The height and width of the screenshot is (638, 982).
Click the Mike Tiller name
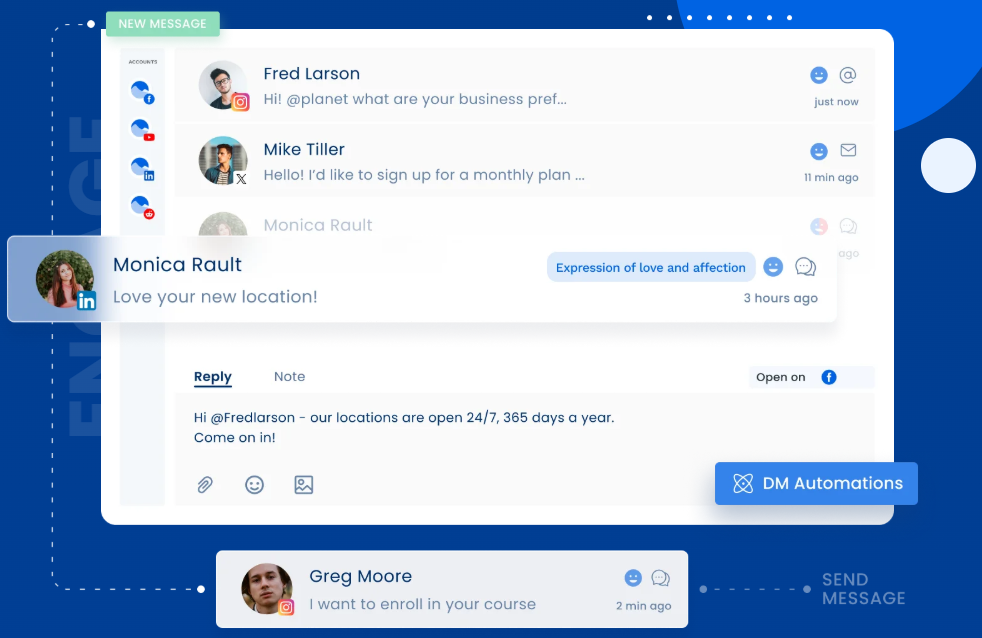tap(304, 149)
